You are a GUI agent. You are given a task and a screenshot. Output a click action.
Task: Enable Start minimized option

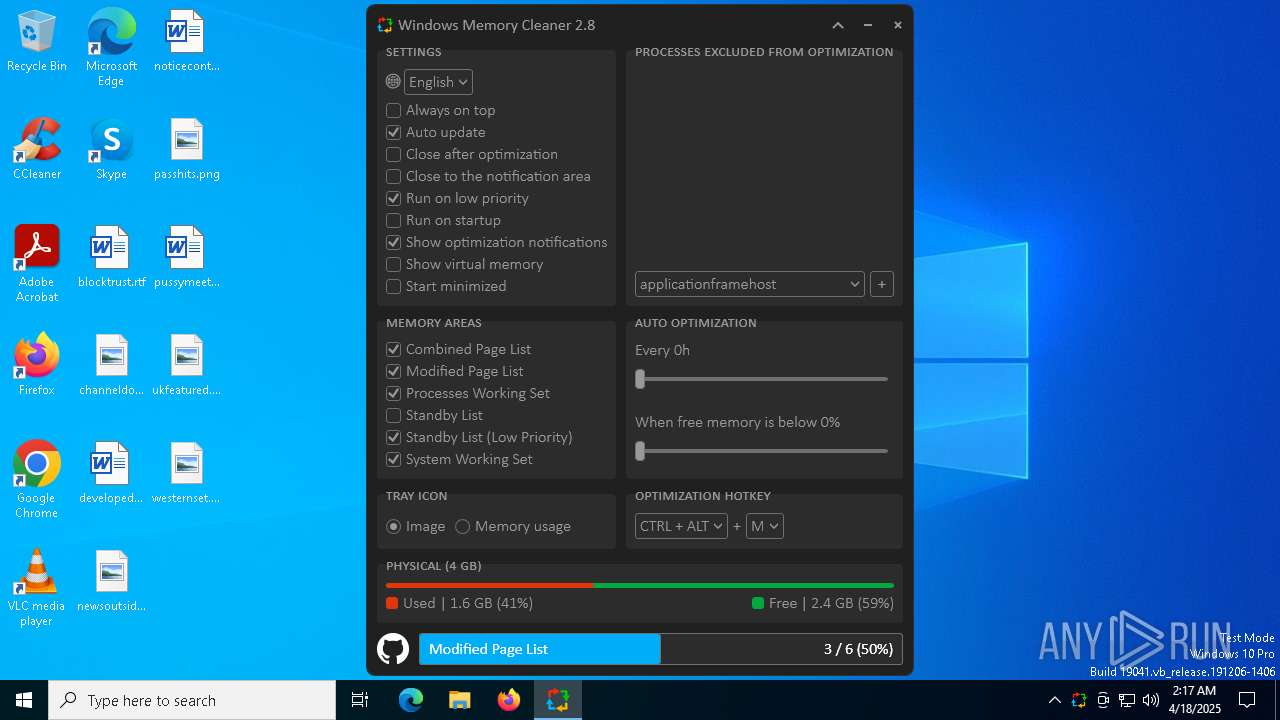pos(446,286)
